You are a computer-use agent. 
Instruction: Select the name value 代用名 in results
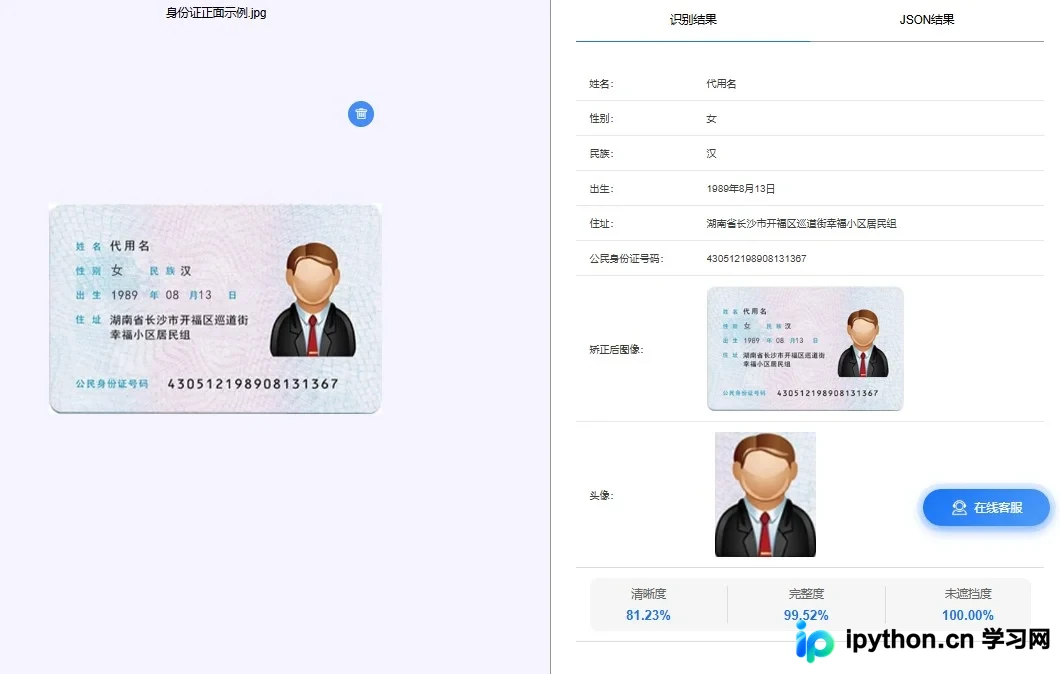pyautogui.click(x=721, y=84)
